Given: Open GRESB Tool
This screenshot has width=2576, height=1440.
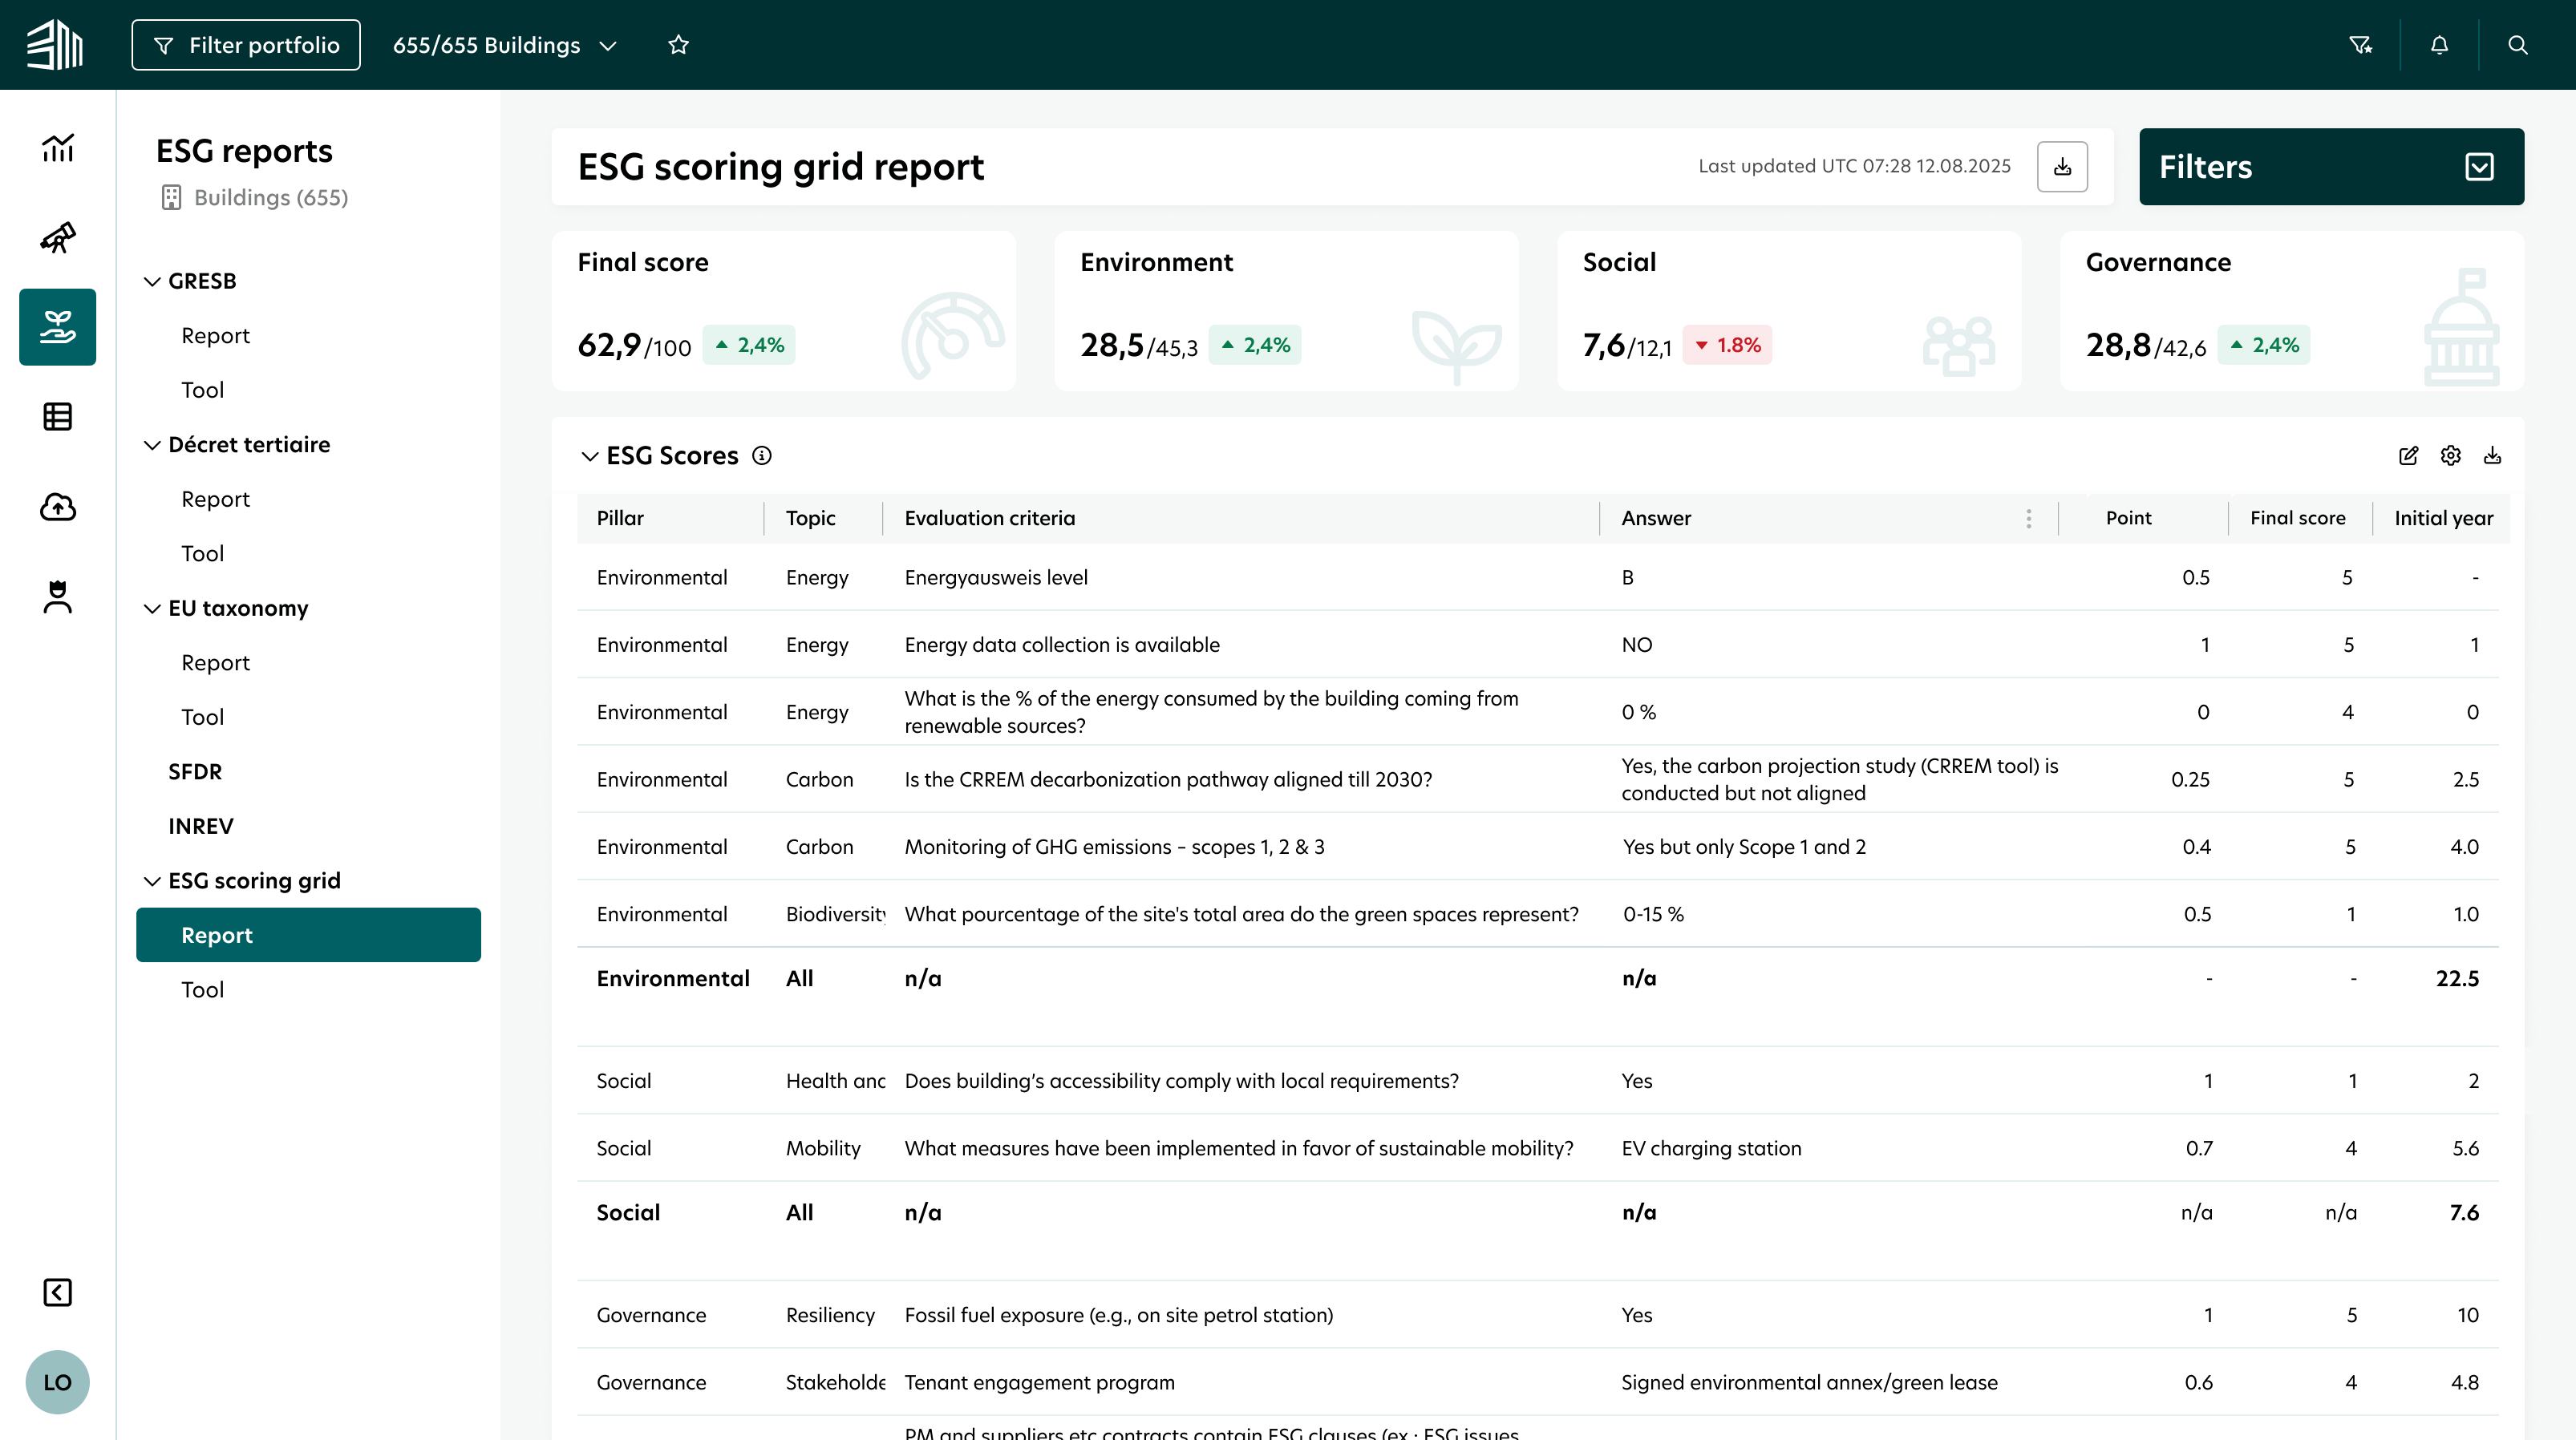Looking at the screenshot, I should 202,390.
